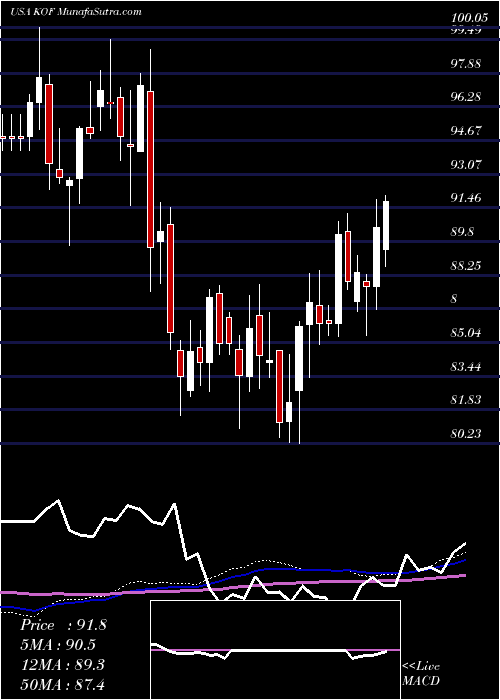The image size is (500, 700).
Task: Click the 93.07 axis label
Action: point(465,164)
